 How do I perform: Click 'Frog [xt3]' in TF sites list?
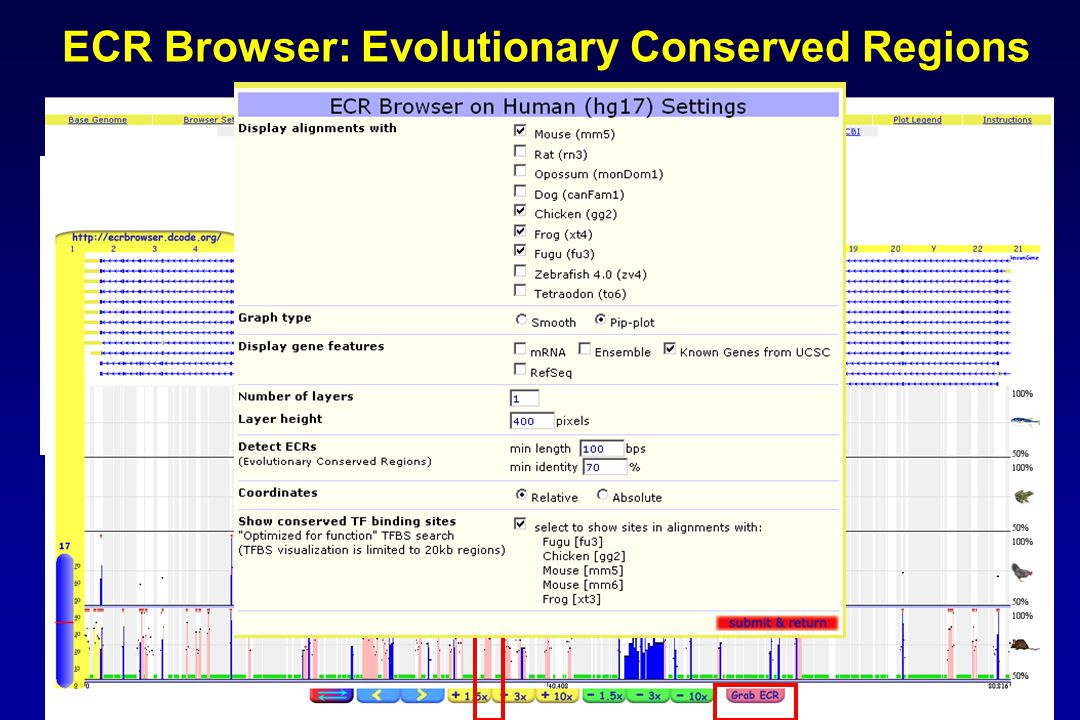click(x=571, y=599)
